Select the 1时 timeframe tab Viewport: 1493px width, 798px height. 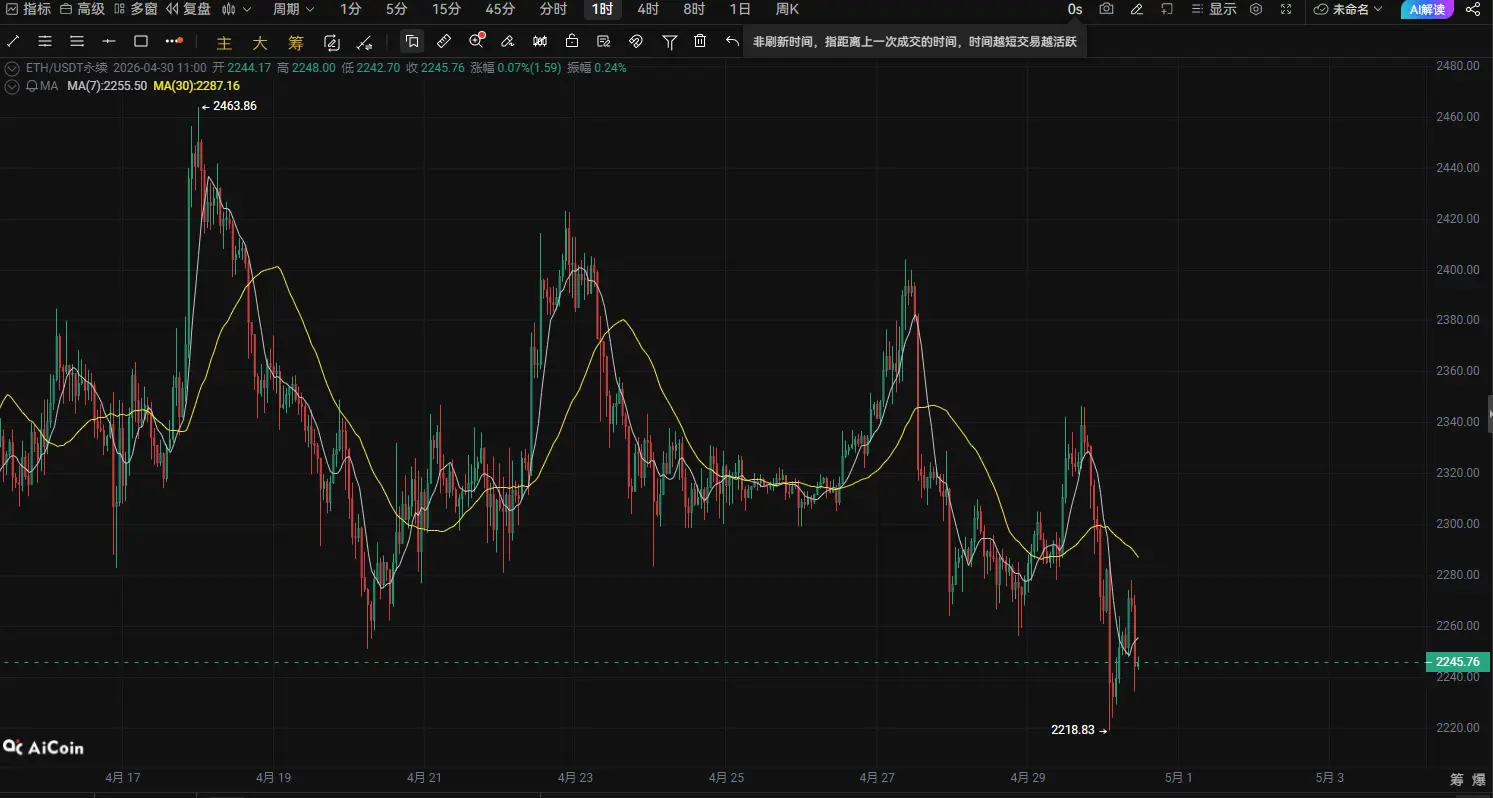[603, 9]
